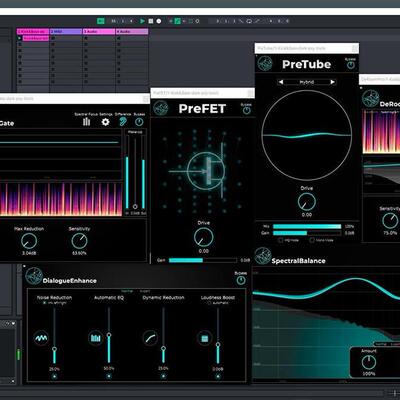Select the track 4 Audio header

(132, 32)
